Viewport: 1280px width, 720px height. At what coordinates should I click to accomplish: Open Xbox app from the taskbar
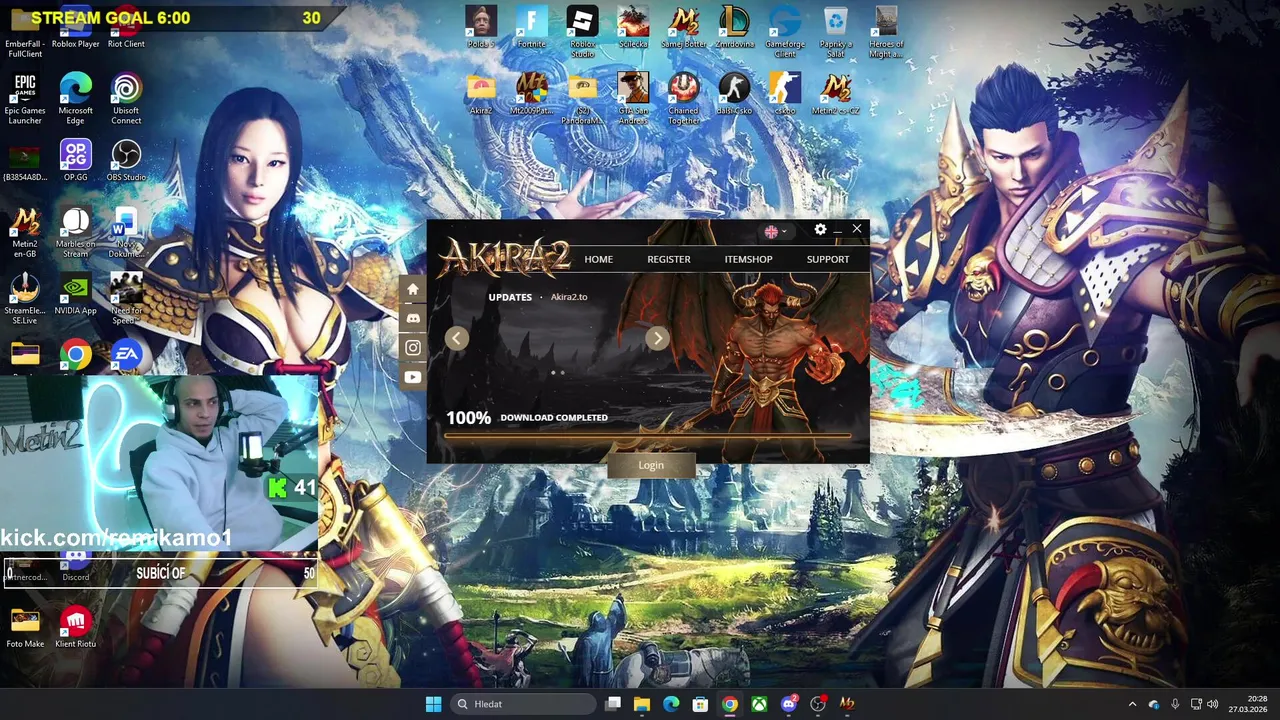coord(759,704)
